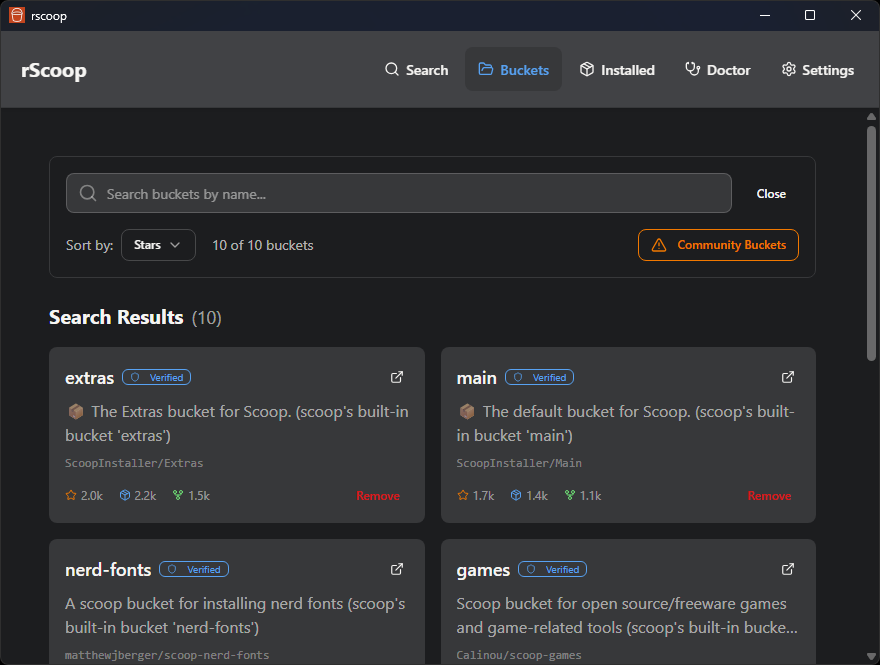Click the vertical scrollbar thumb

(871, 243)
